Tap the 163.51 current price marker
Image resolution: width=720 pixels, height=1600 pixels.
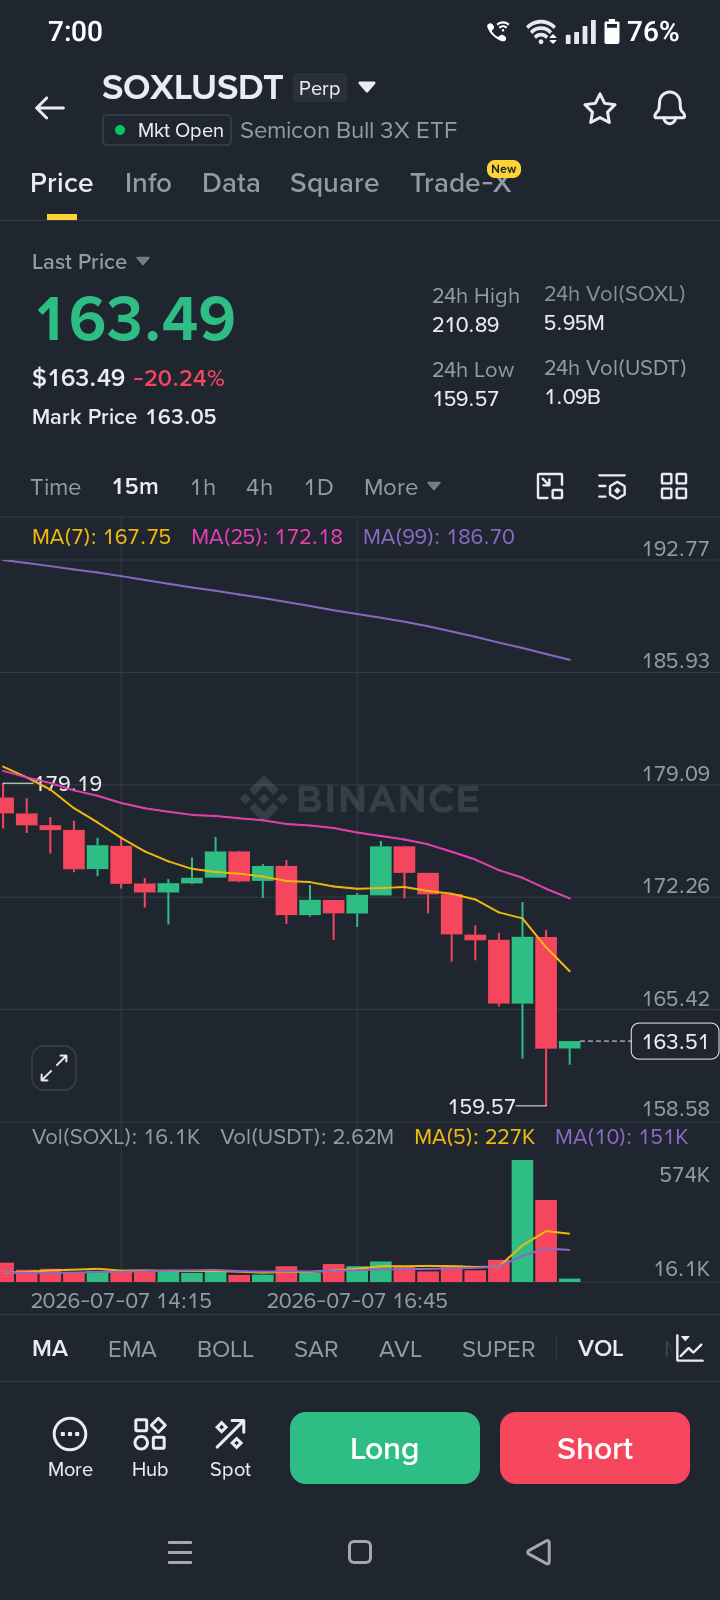[675, 1042]
